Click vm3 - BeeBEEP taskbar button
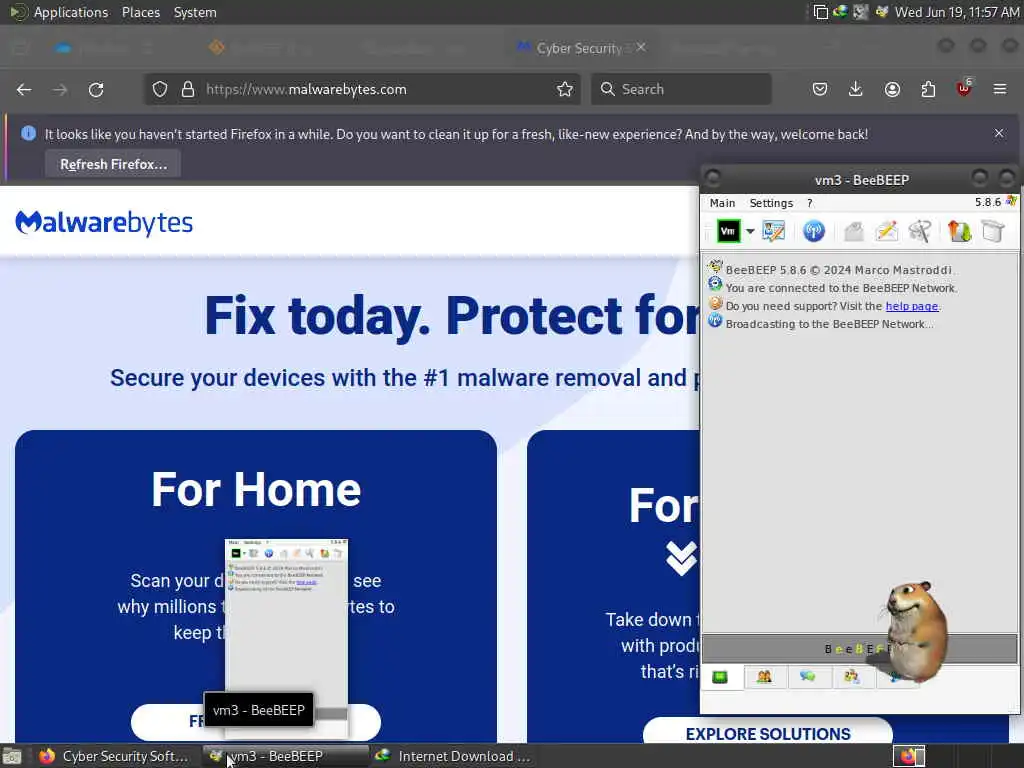 click(285, 756)
